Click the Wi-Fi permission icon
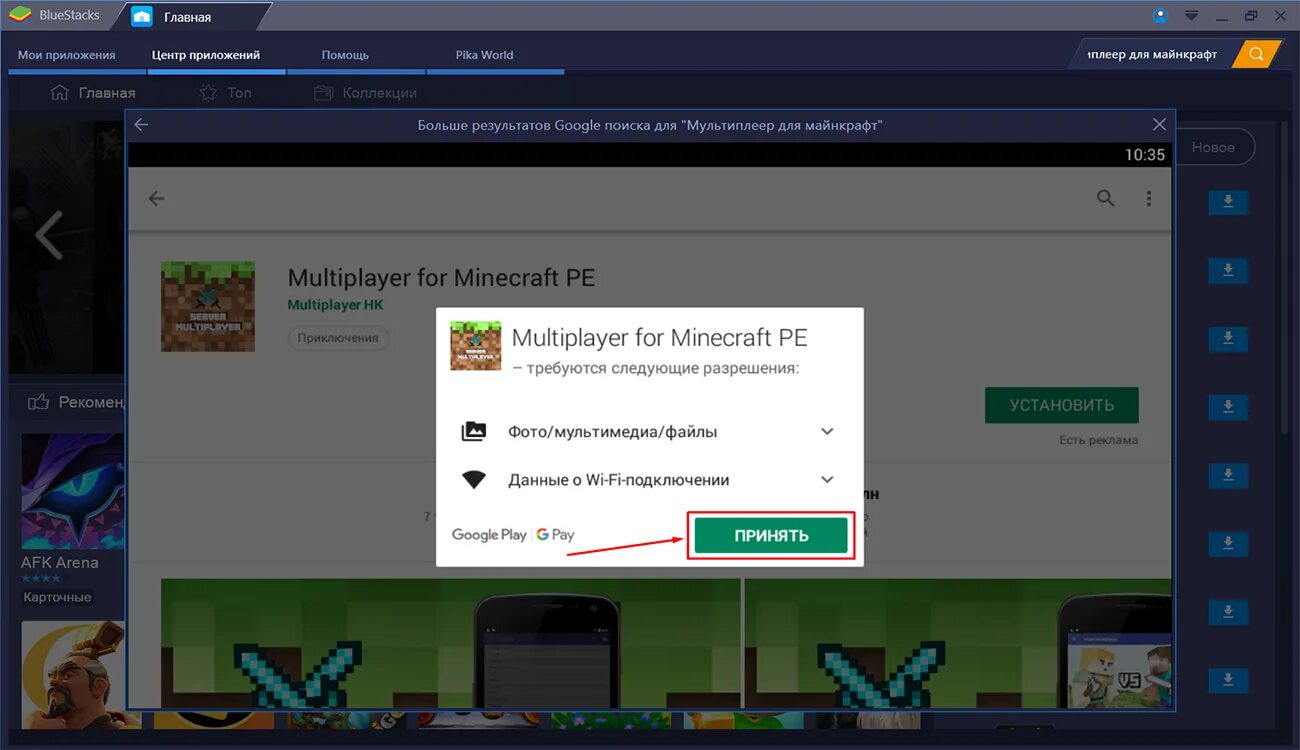Viewport: 1300px width, 750px height. (x=474, y=480)
